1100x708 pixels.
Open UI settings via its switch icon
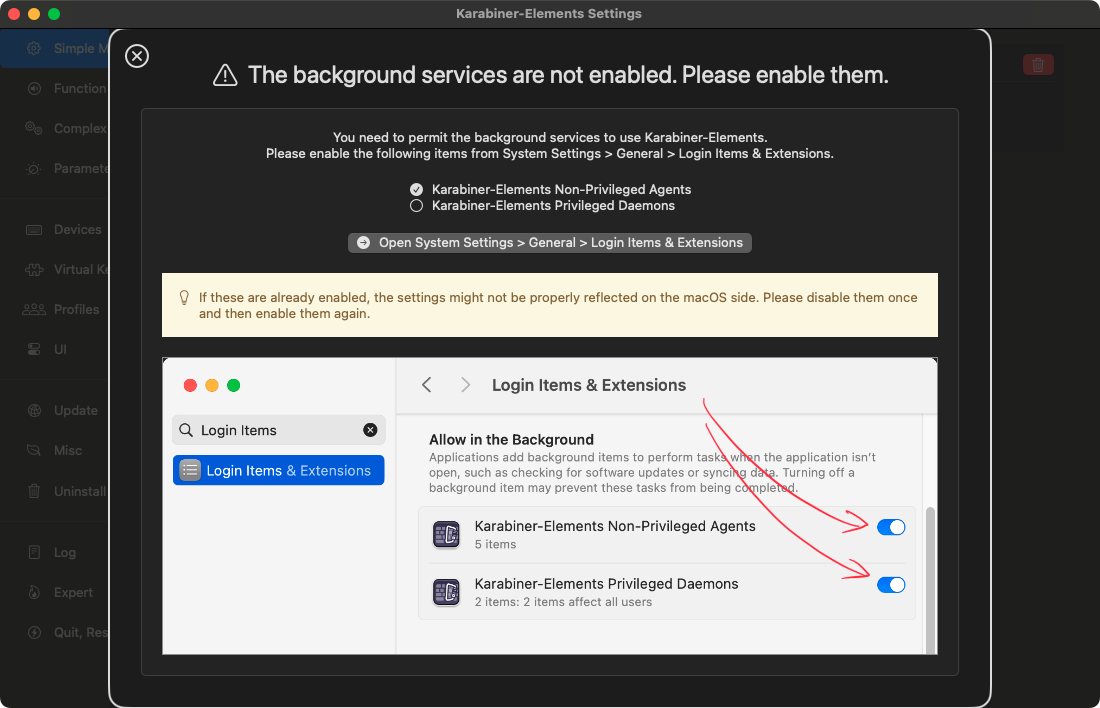click(x=34, y=349)
